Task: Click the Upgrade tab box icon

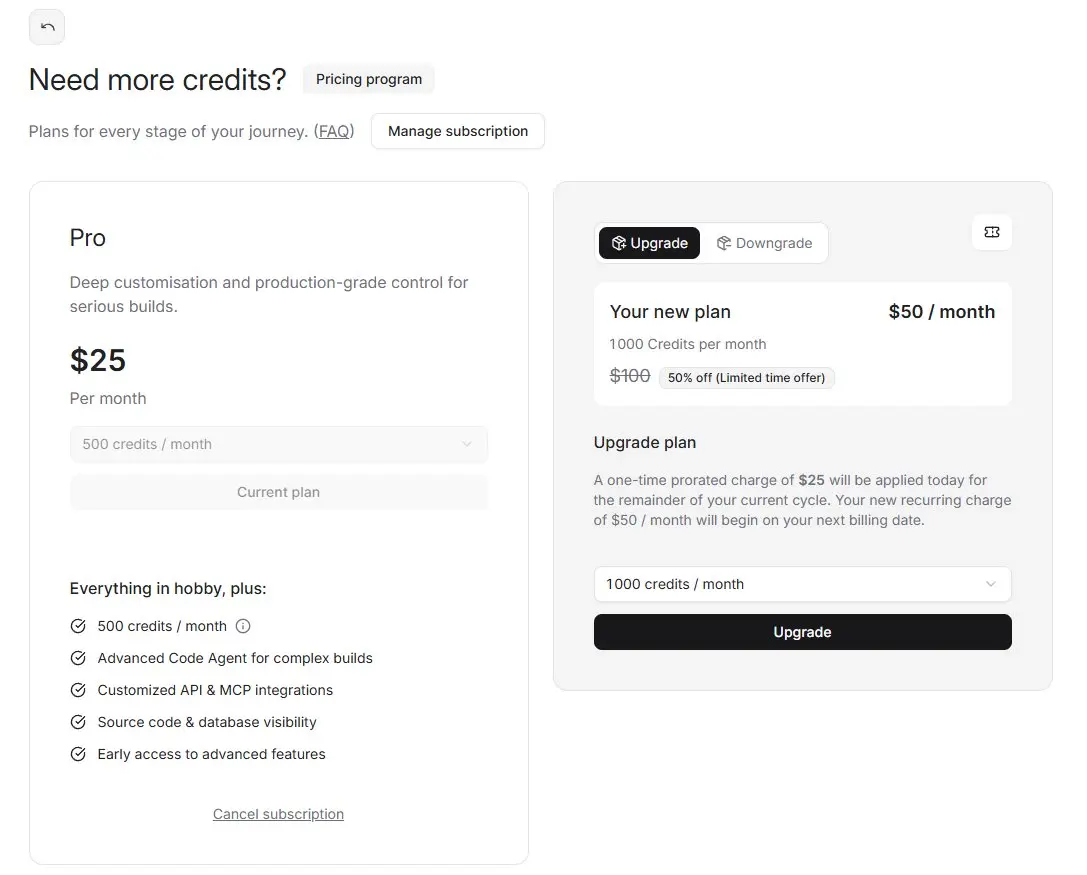Action: coord(618,243)
